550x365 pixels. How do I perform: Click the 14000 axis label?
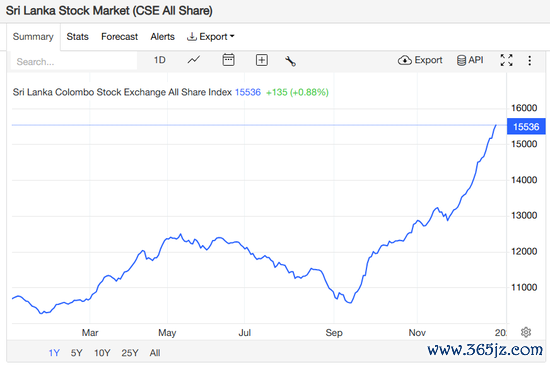coord(524,180)
